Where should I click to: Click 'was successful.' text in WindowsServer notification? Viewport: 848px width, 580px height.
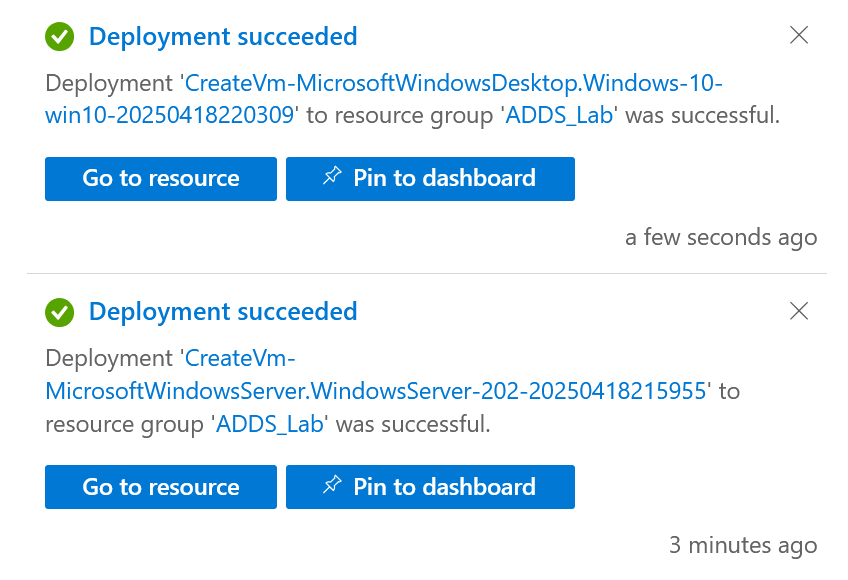[413, 424]
